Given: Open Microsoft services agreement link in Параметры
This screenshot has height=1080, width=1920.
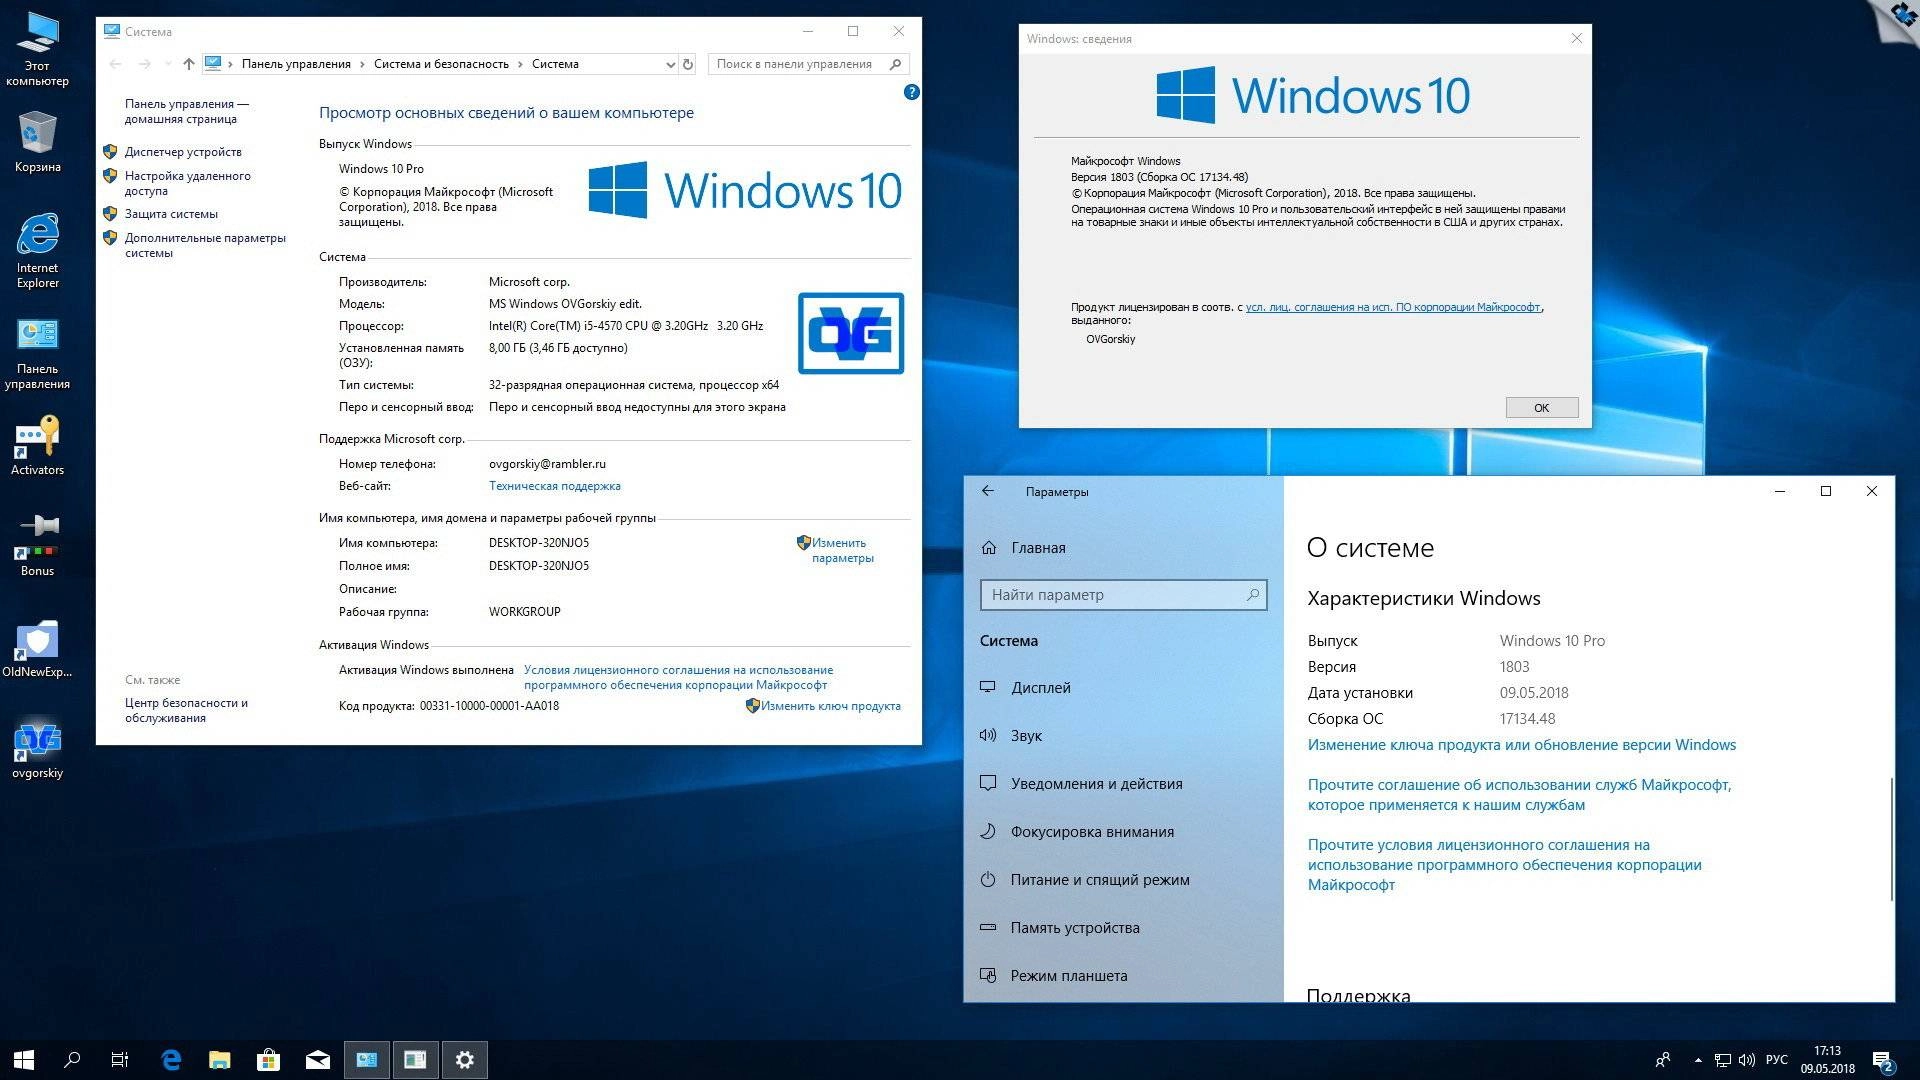Looking at the screenshot, I should click(1519, 795).
